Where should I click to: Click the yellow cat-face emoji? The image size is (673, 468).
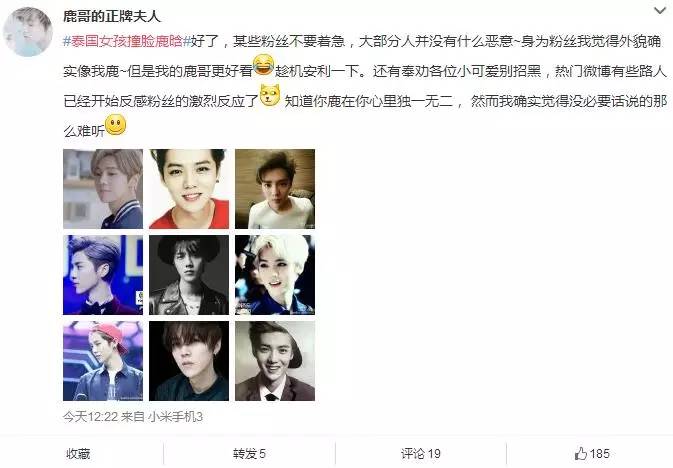pos(270,95)
